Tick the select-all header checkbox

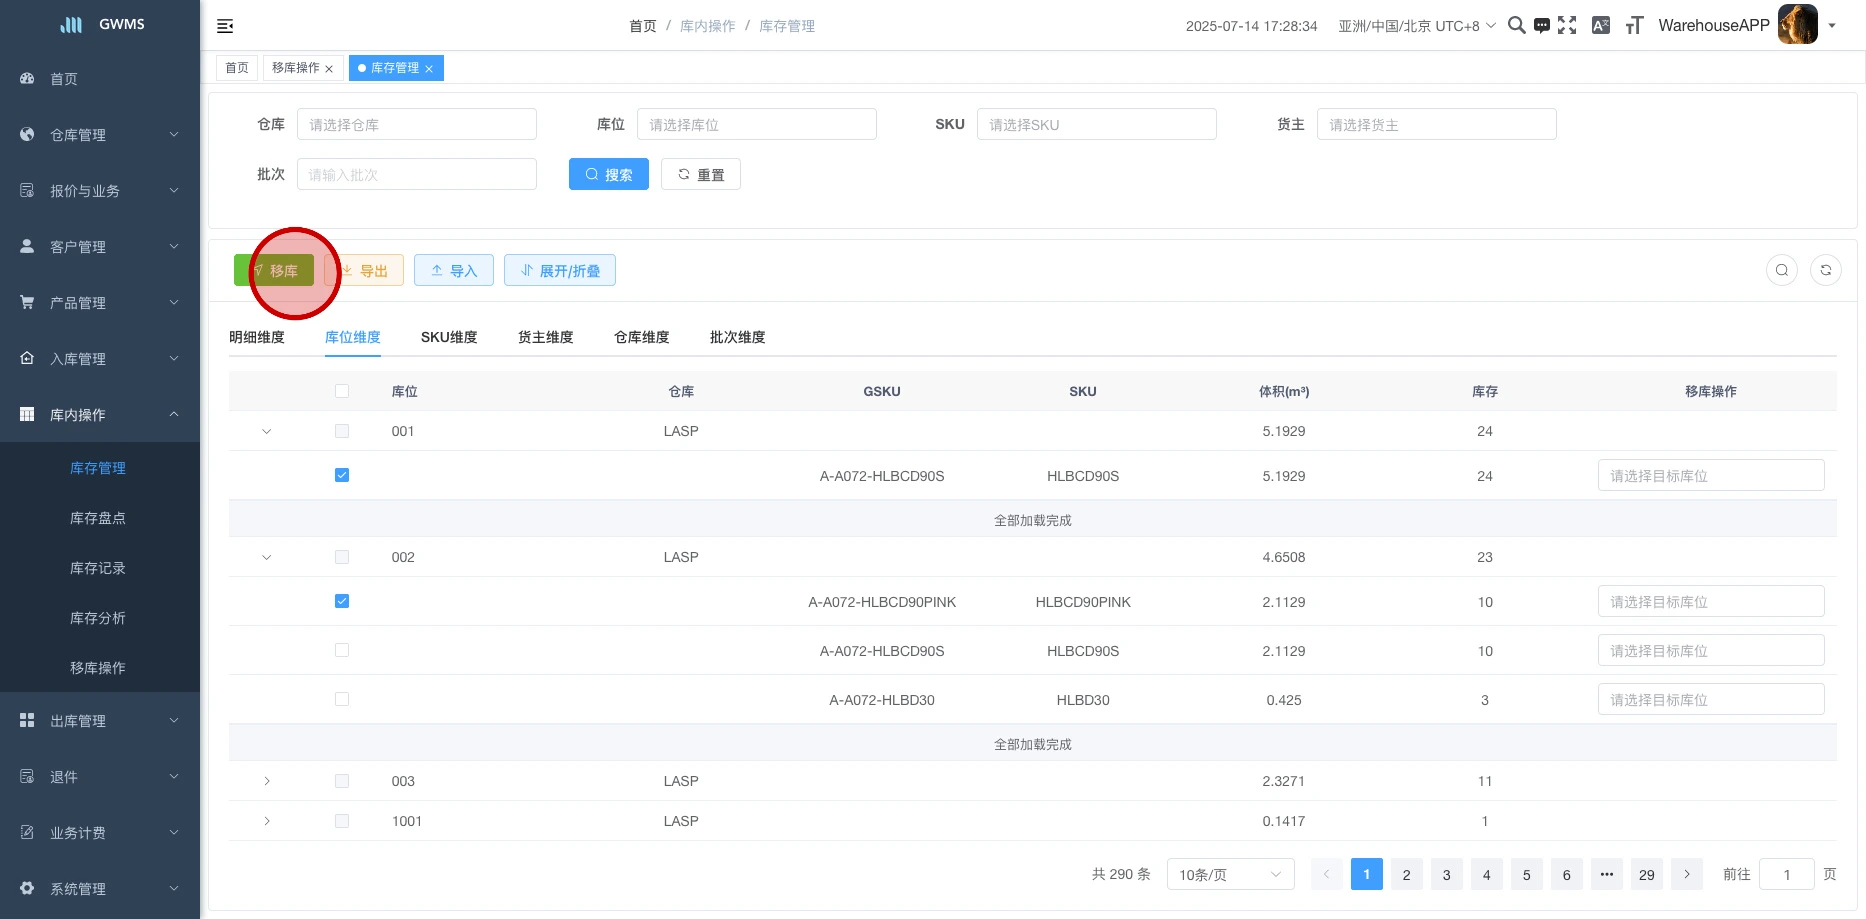342,391
